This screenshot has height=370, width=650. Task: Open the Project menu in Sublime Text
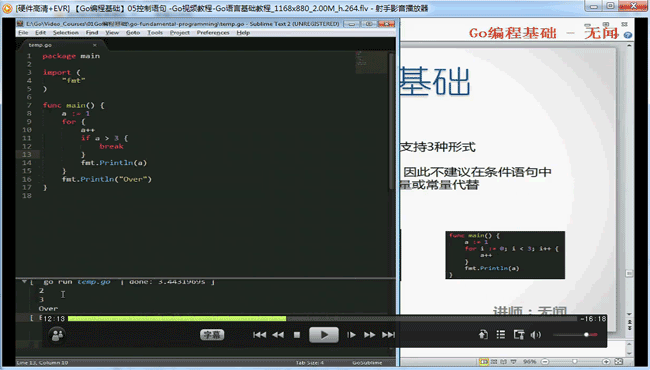179,32
